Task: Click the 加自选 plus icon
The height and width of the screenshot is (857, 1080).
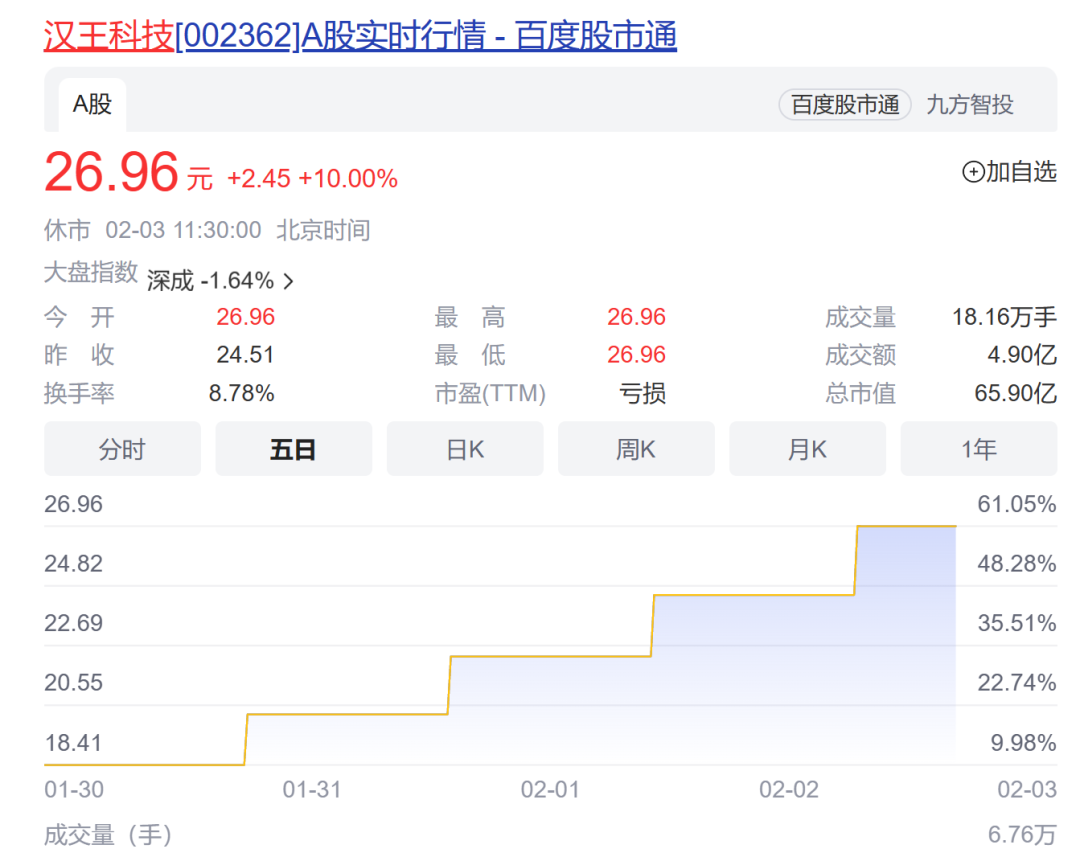Action: (973, 172)
